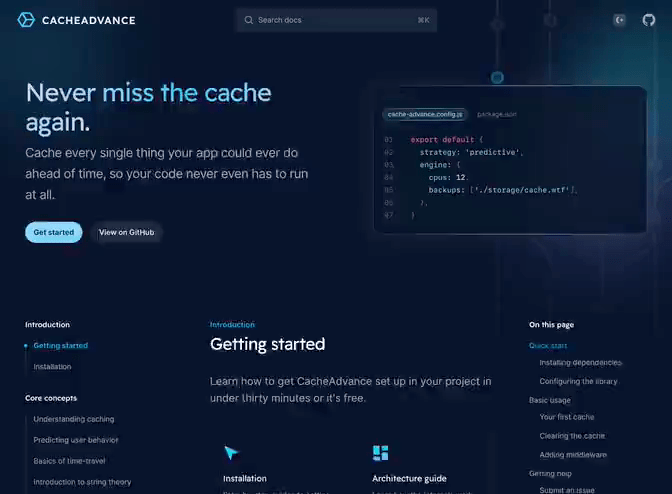Click the Get started button
Viewport: 672px width, 494px height.
54,232
